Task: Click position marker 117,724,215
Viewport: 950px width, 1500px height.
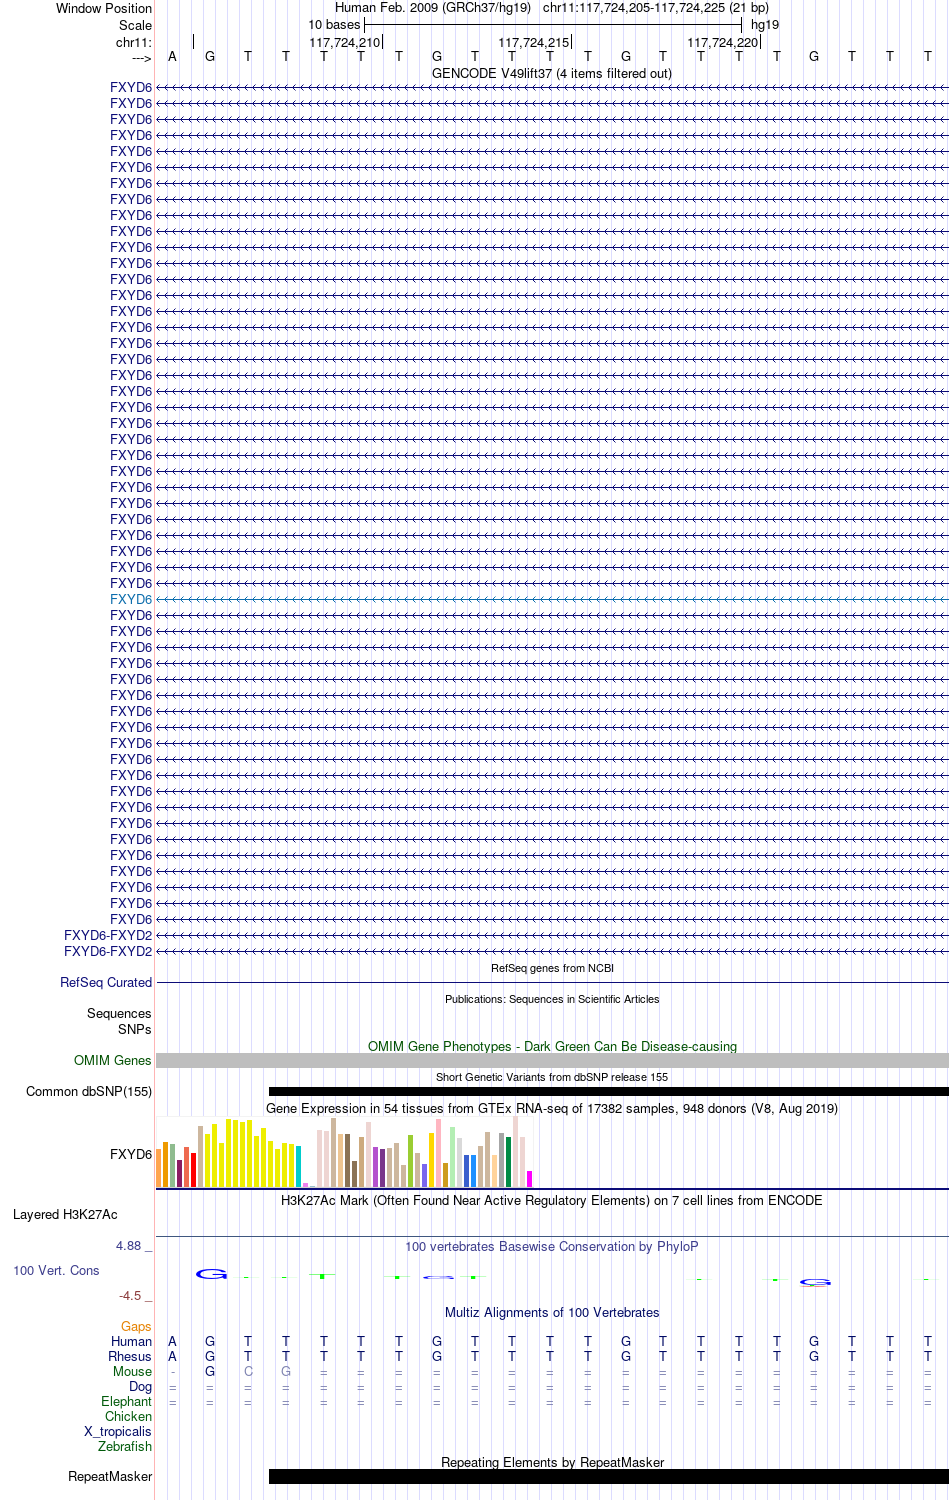Action: [534, 42]
